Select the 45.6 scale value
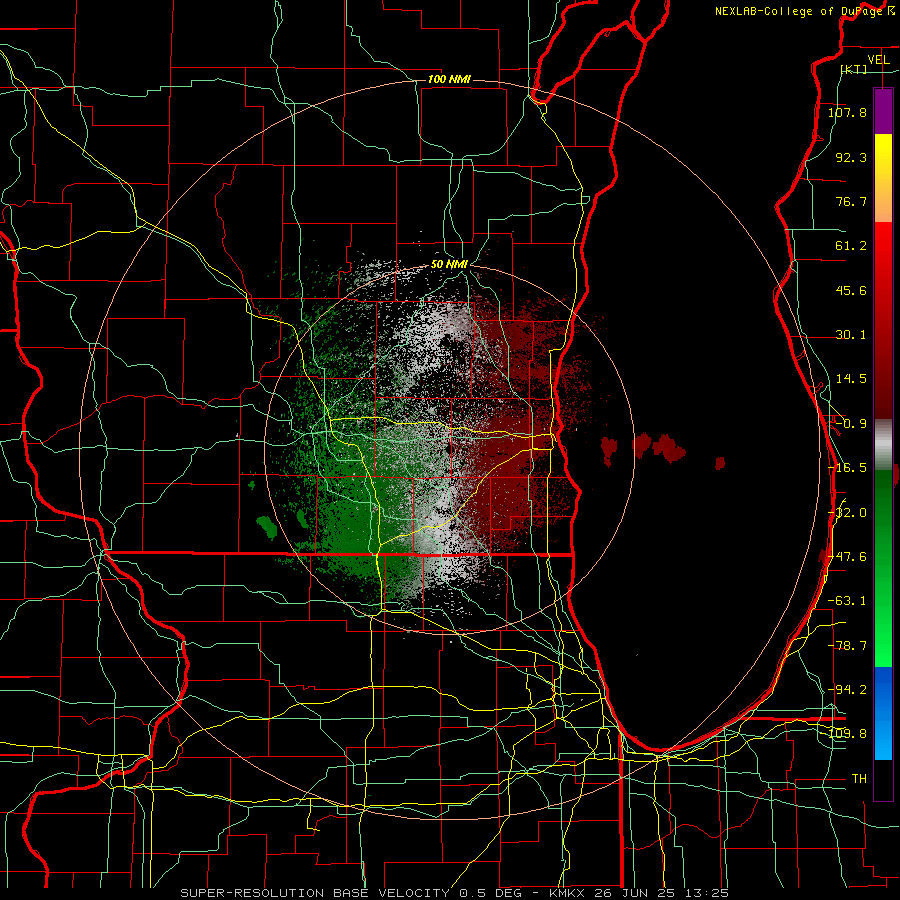Viewport: 900px width, 900px height. [x=851, y=290]
